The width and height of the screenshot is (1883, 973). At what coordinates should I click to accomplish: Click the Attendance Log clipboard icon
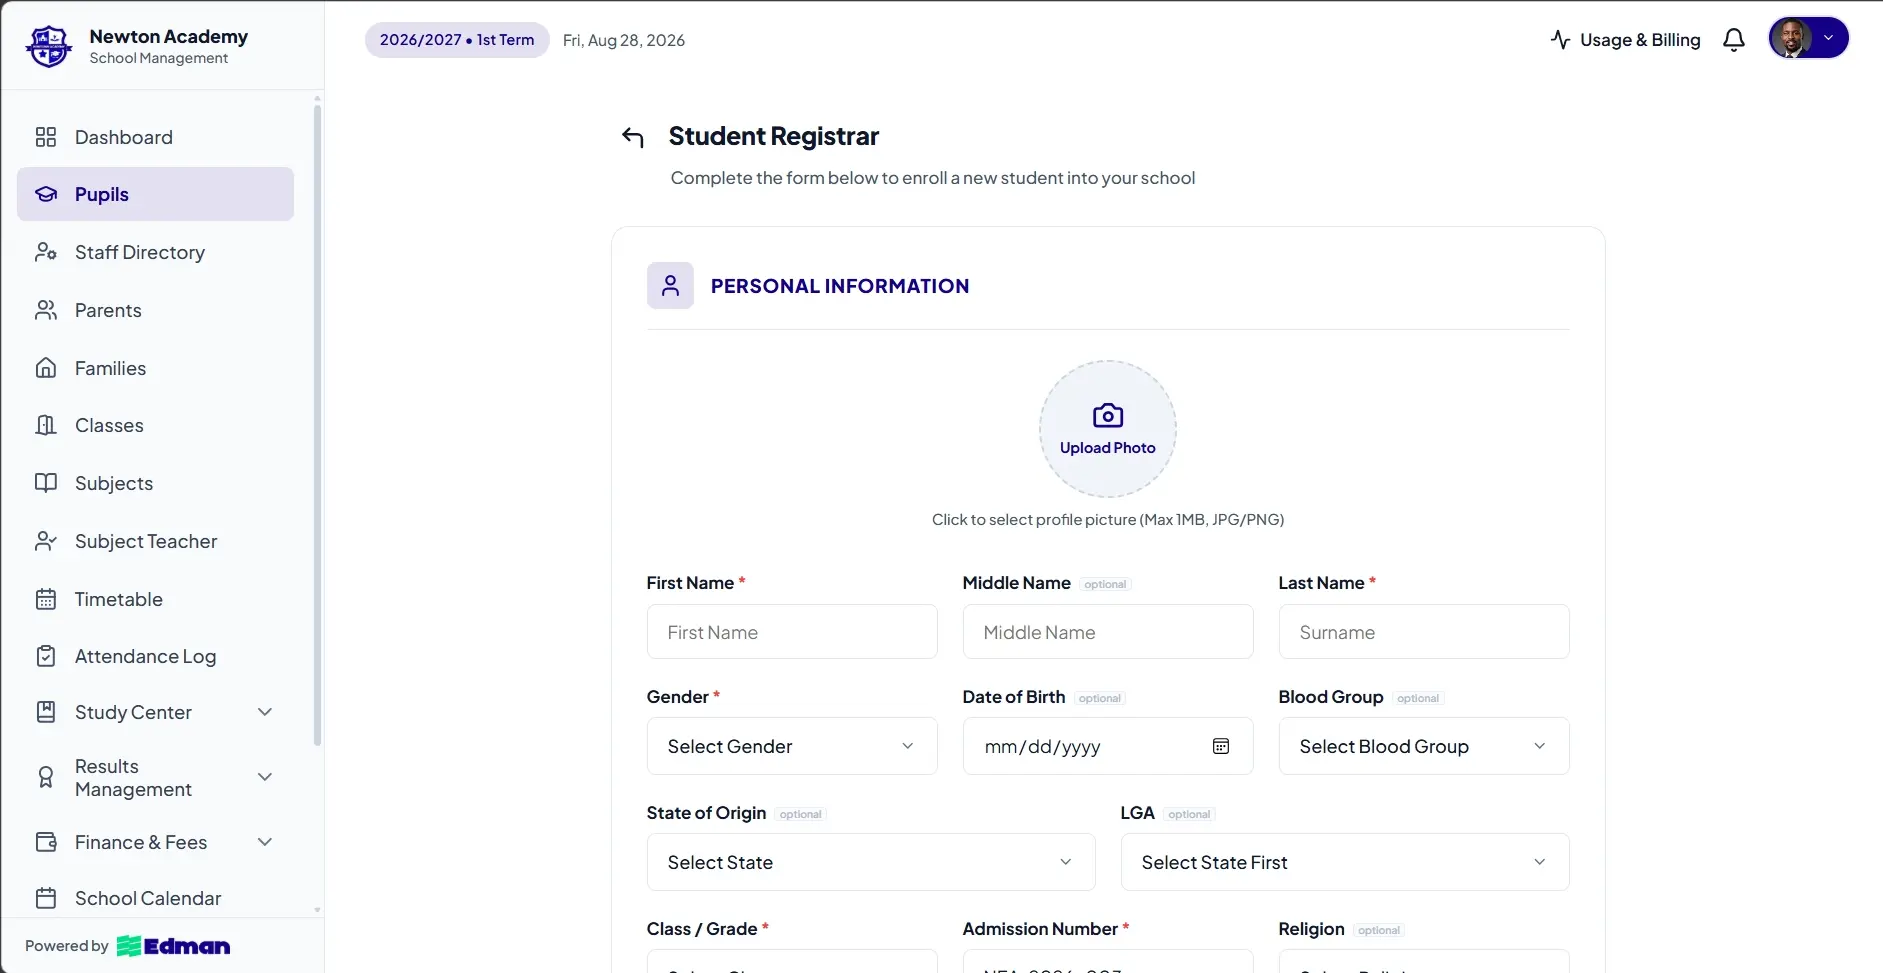click(46, 656)
